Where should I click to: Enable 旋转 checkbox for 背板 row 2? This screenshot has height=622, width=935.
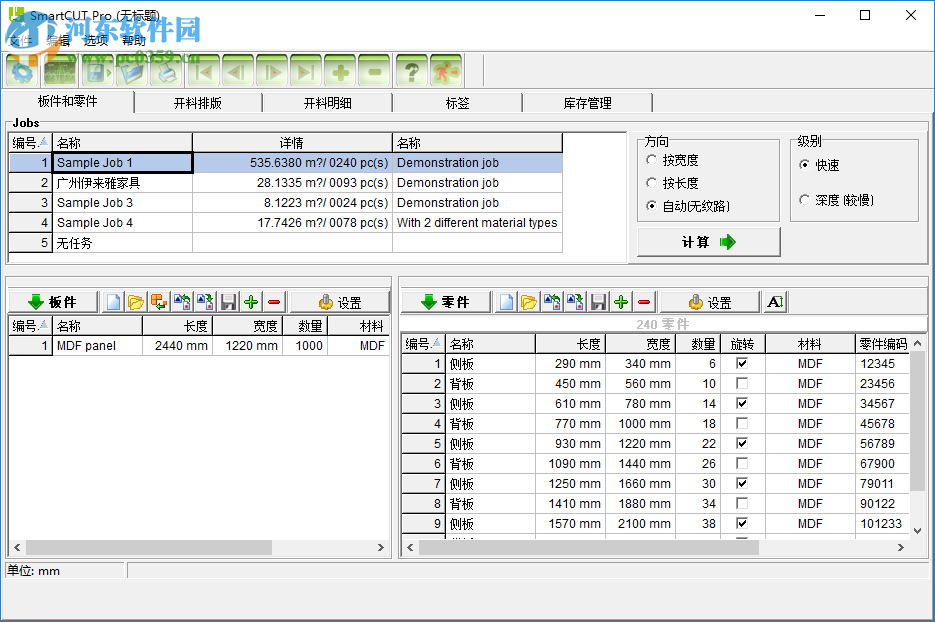(741, 383)
